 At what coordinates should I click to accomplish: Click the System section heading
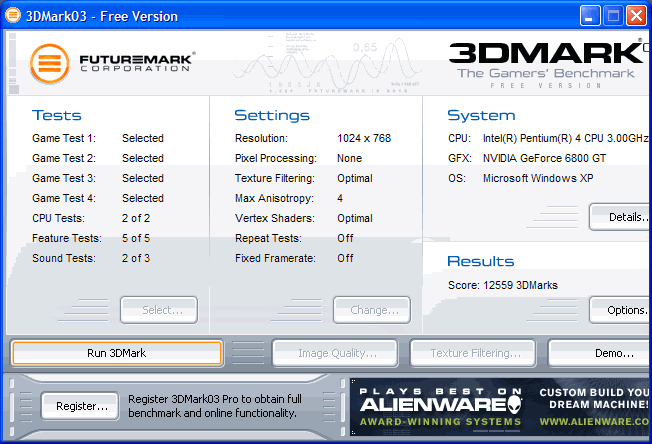[x=481, y=115]
